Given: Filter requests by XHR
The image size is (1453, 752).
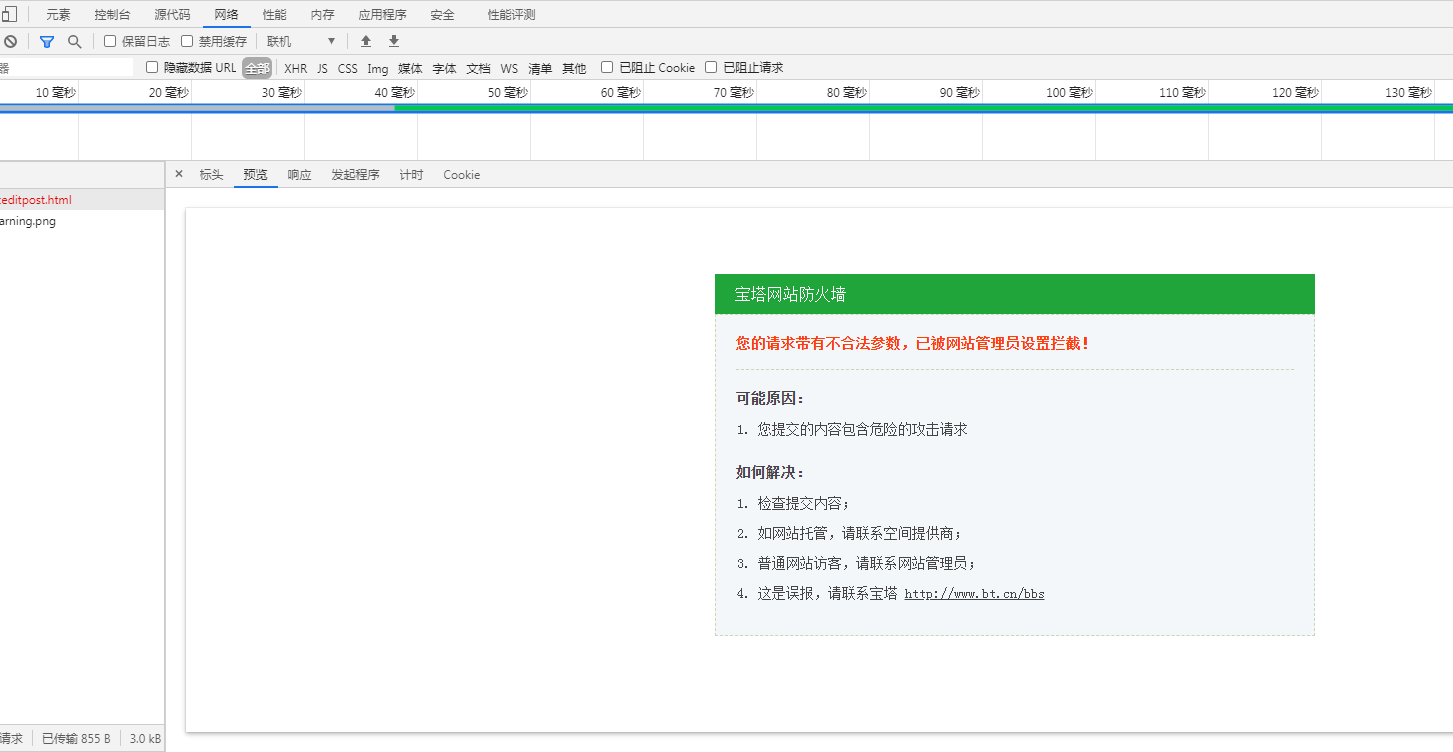Looking at the screenshot, I should coord(296,68).
